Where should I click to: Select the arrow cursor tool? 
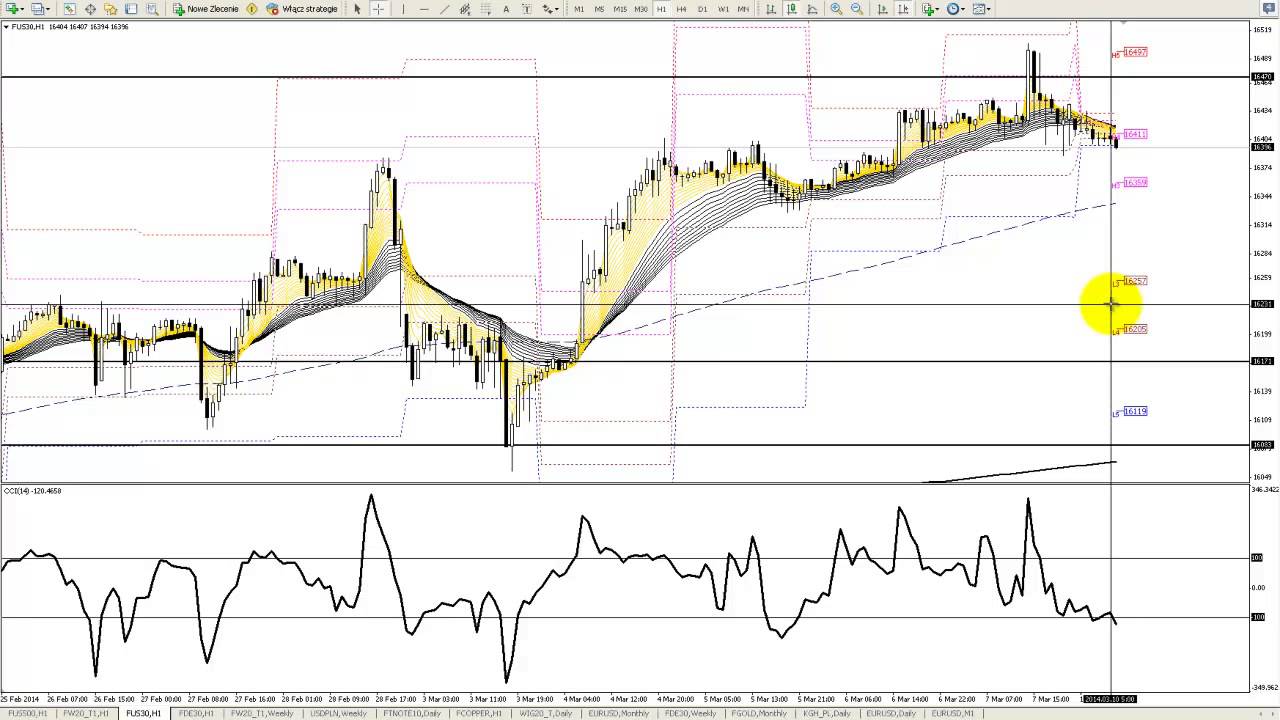coord(357,9)
